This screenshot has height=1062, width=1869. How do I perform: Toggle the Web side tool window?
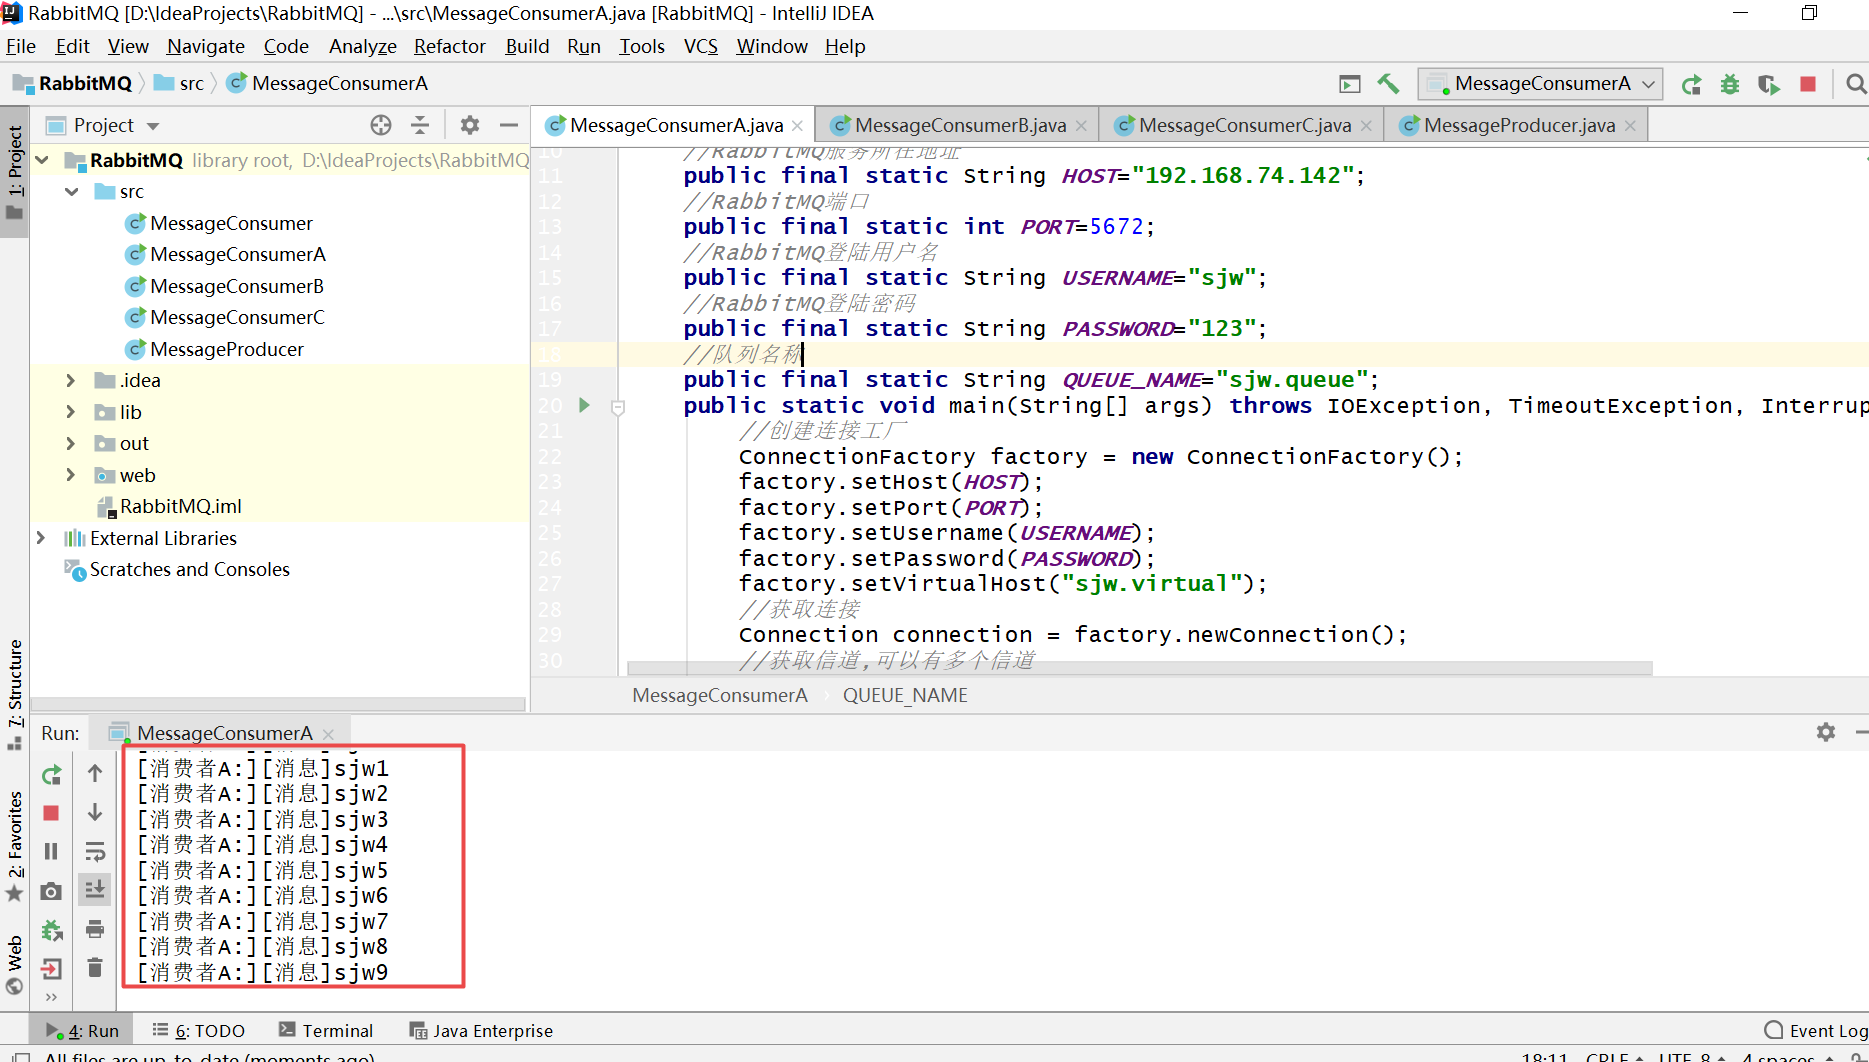(14, 964)
